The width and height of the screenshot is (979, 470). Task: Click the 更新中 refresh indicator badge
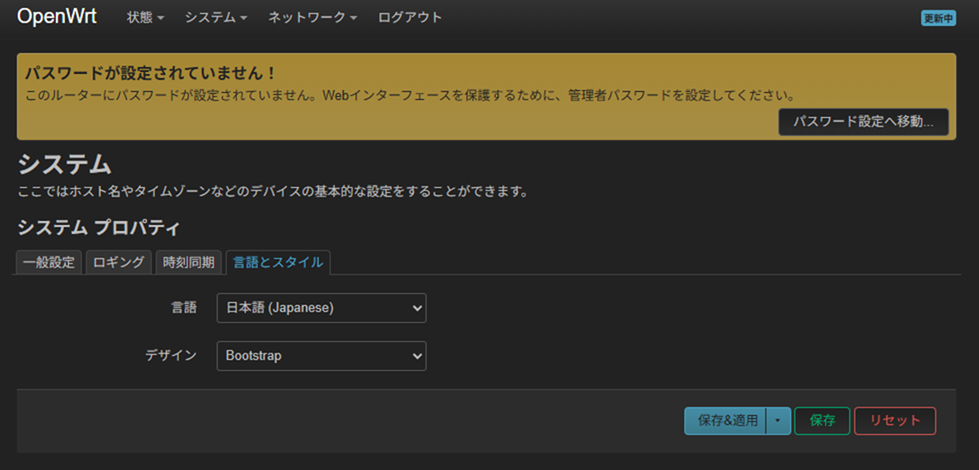tap(938, 18)
